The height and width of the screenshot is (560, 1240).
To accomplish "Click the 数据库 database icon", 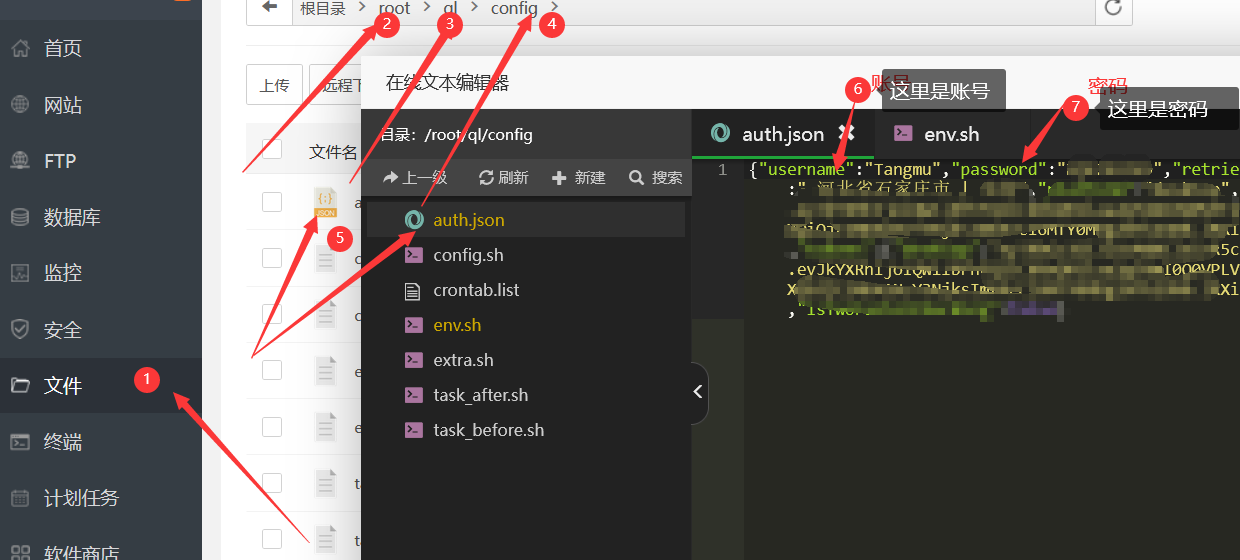I will tap(20, 216).
